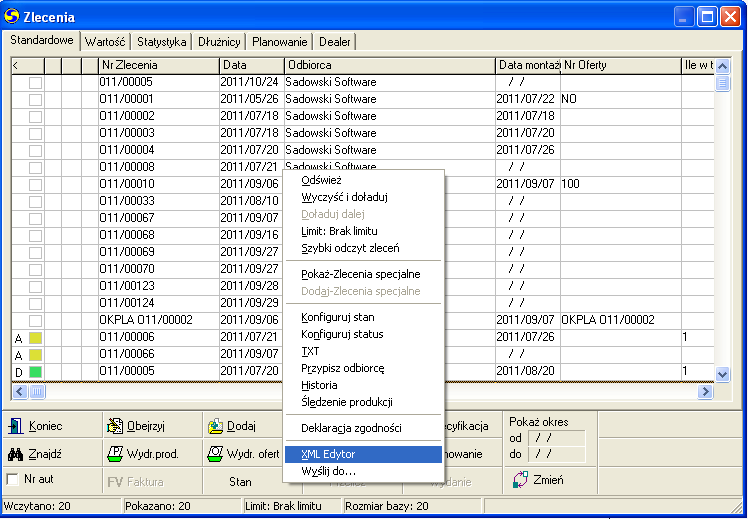Select Wyczyść i doładuj menu entry
Viewport: 748px width, 519px height.
click(363, 197)
